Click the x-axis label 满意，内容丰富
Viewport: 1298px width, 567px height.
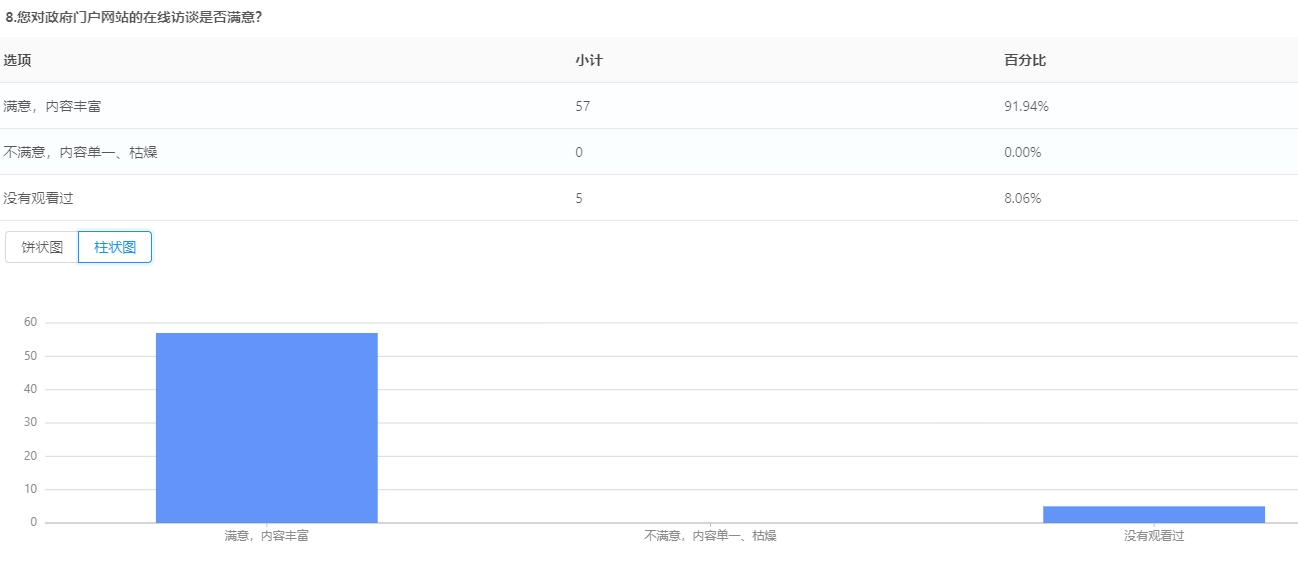(x=266, y=536)
